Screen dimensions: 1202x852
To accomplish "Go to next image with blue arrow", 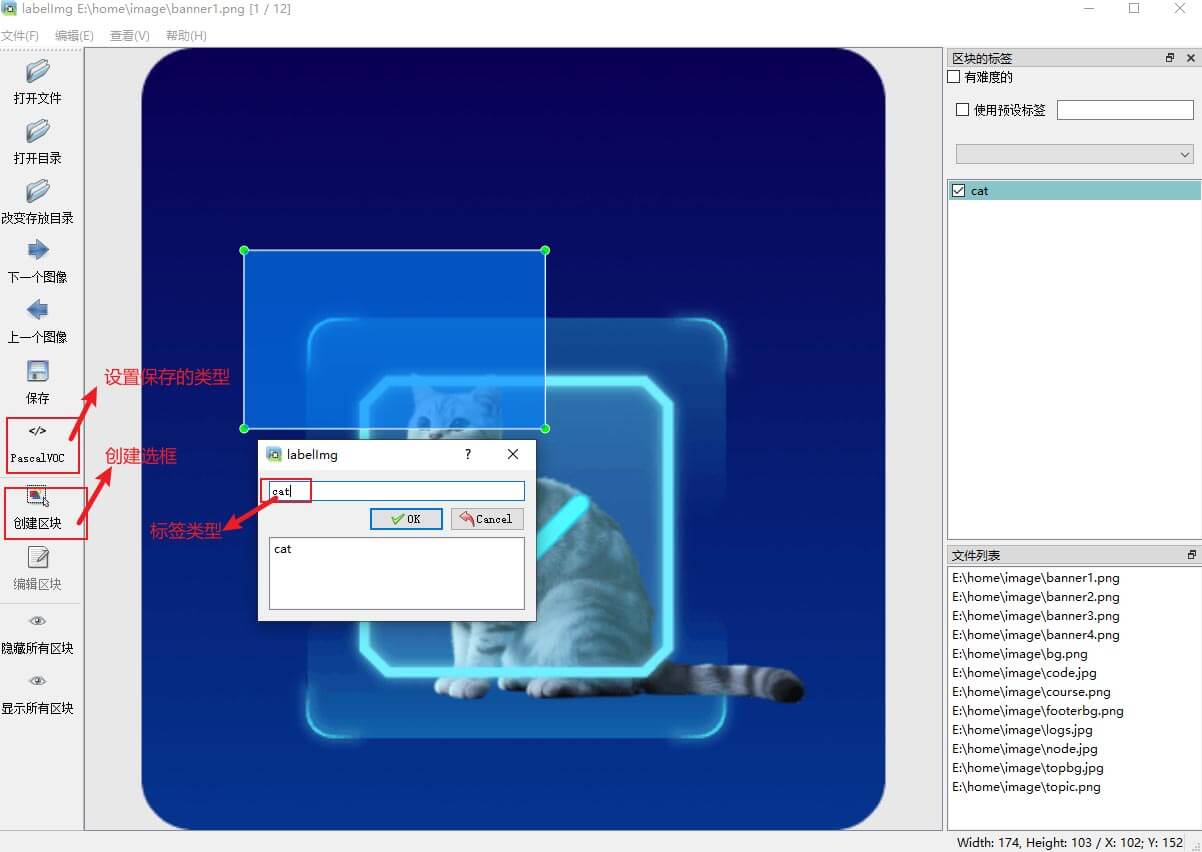I will click(38, 250).
